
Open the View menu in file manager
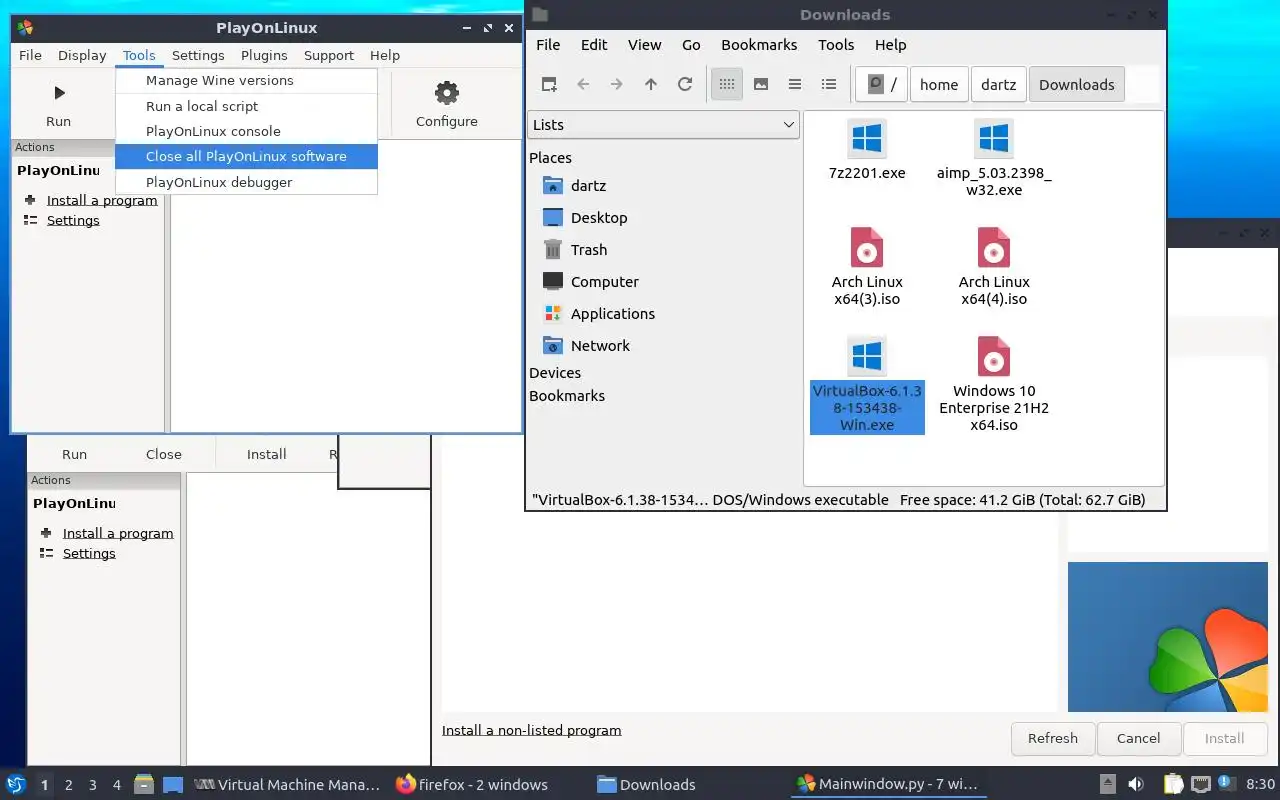645,45
